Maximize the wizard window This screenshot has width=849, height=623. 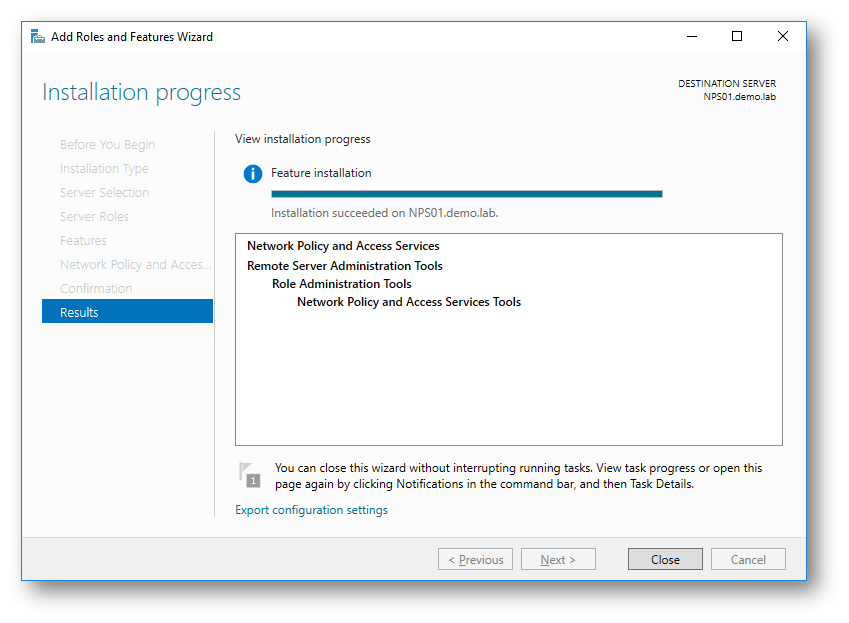737,37
